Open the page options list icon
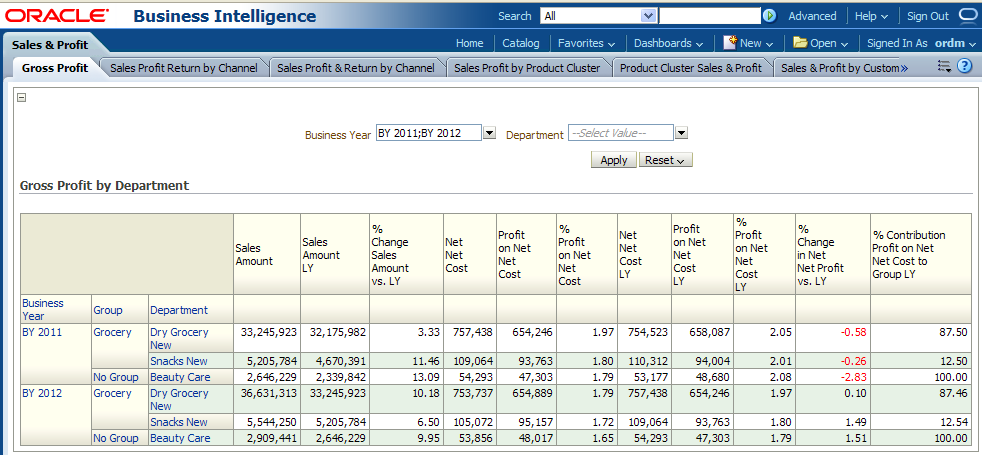Screen dimensions: 982x455 pos(944,66)
